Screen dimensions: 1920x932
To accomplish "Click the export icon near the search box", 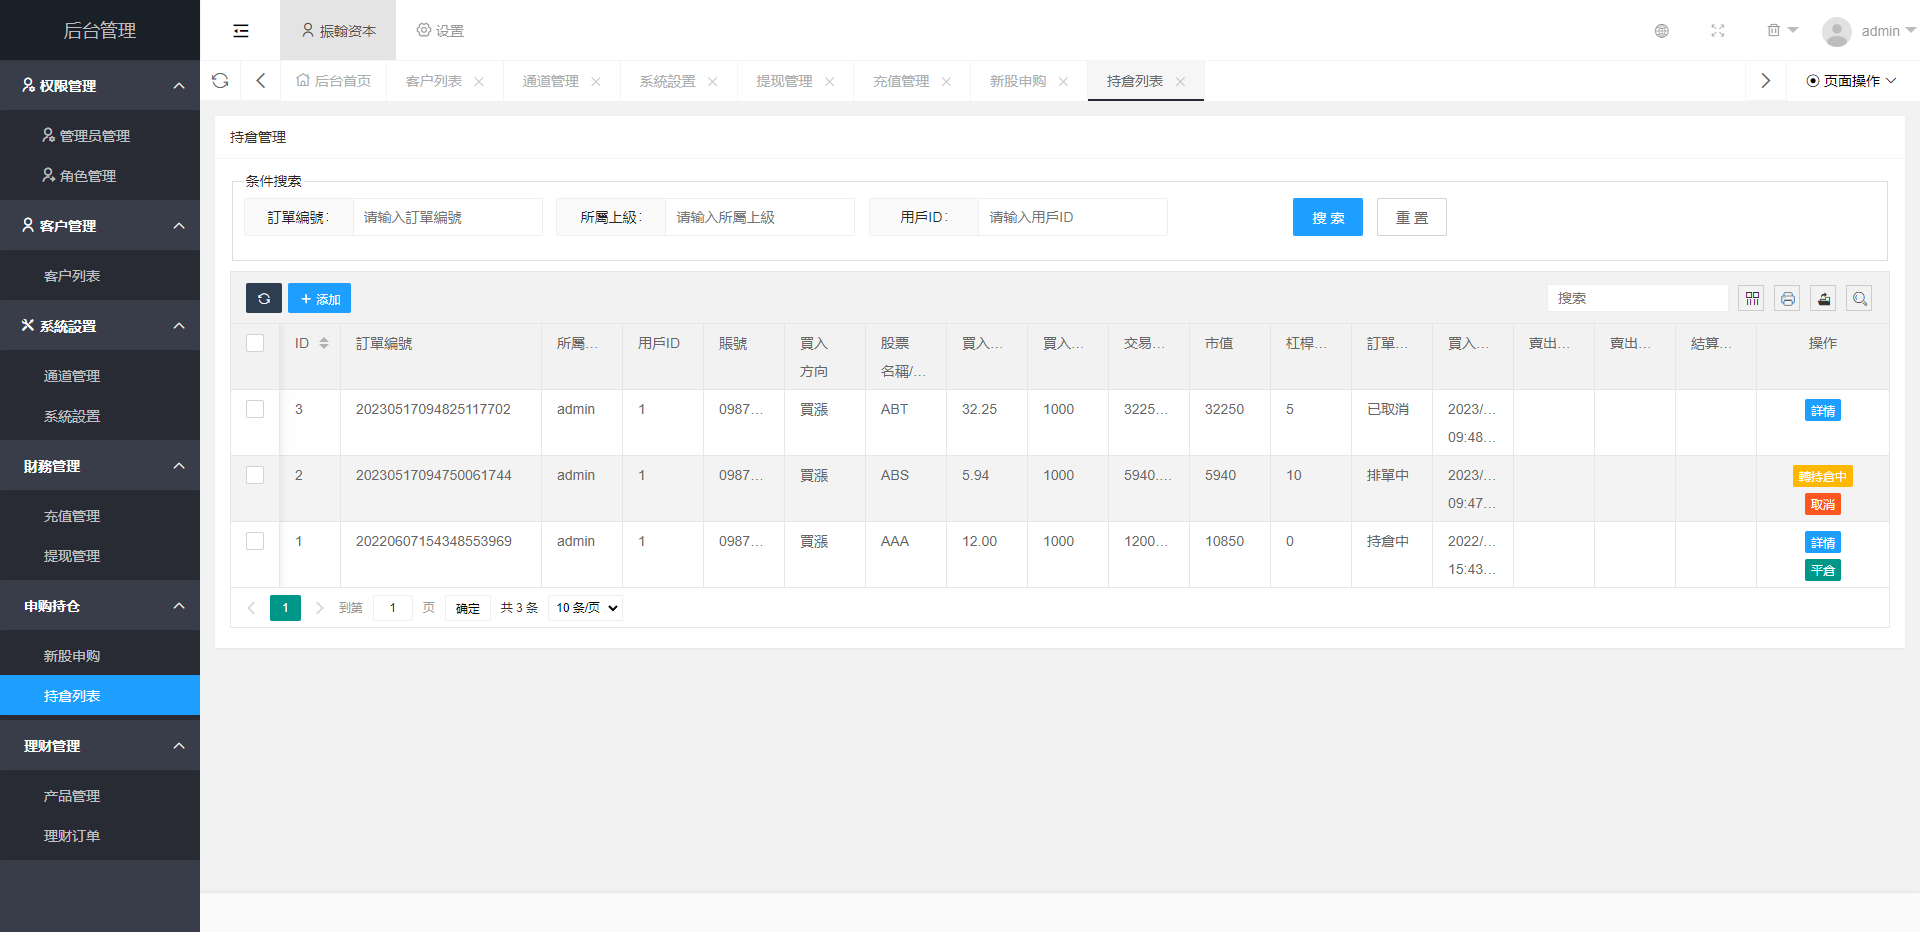I will [x=1823, y=298].
